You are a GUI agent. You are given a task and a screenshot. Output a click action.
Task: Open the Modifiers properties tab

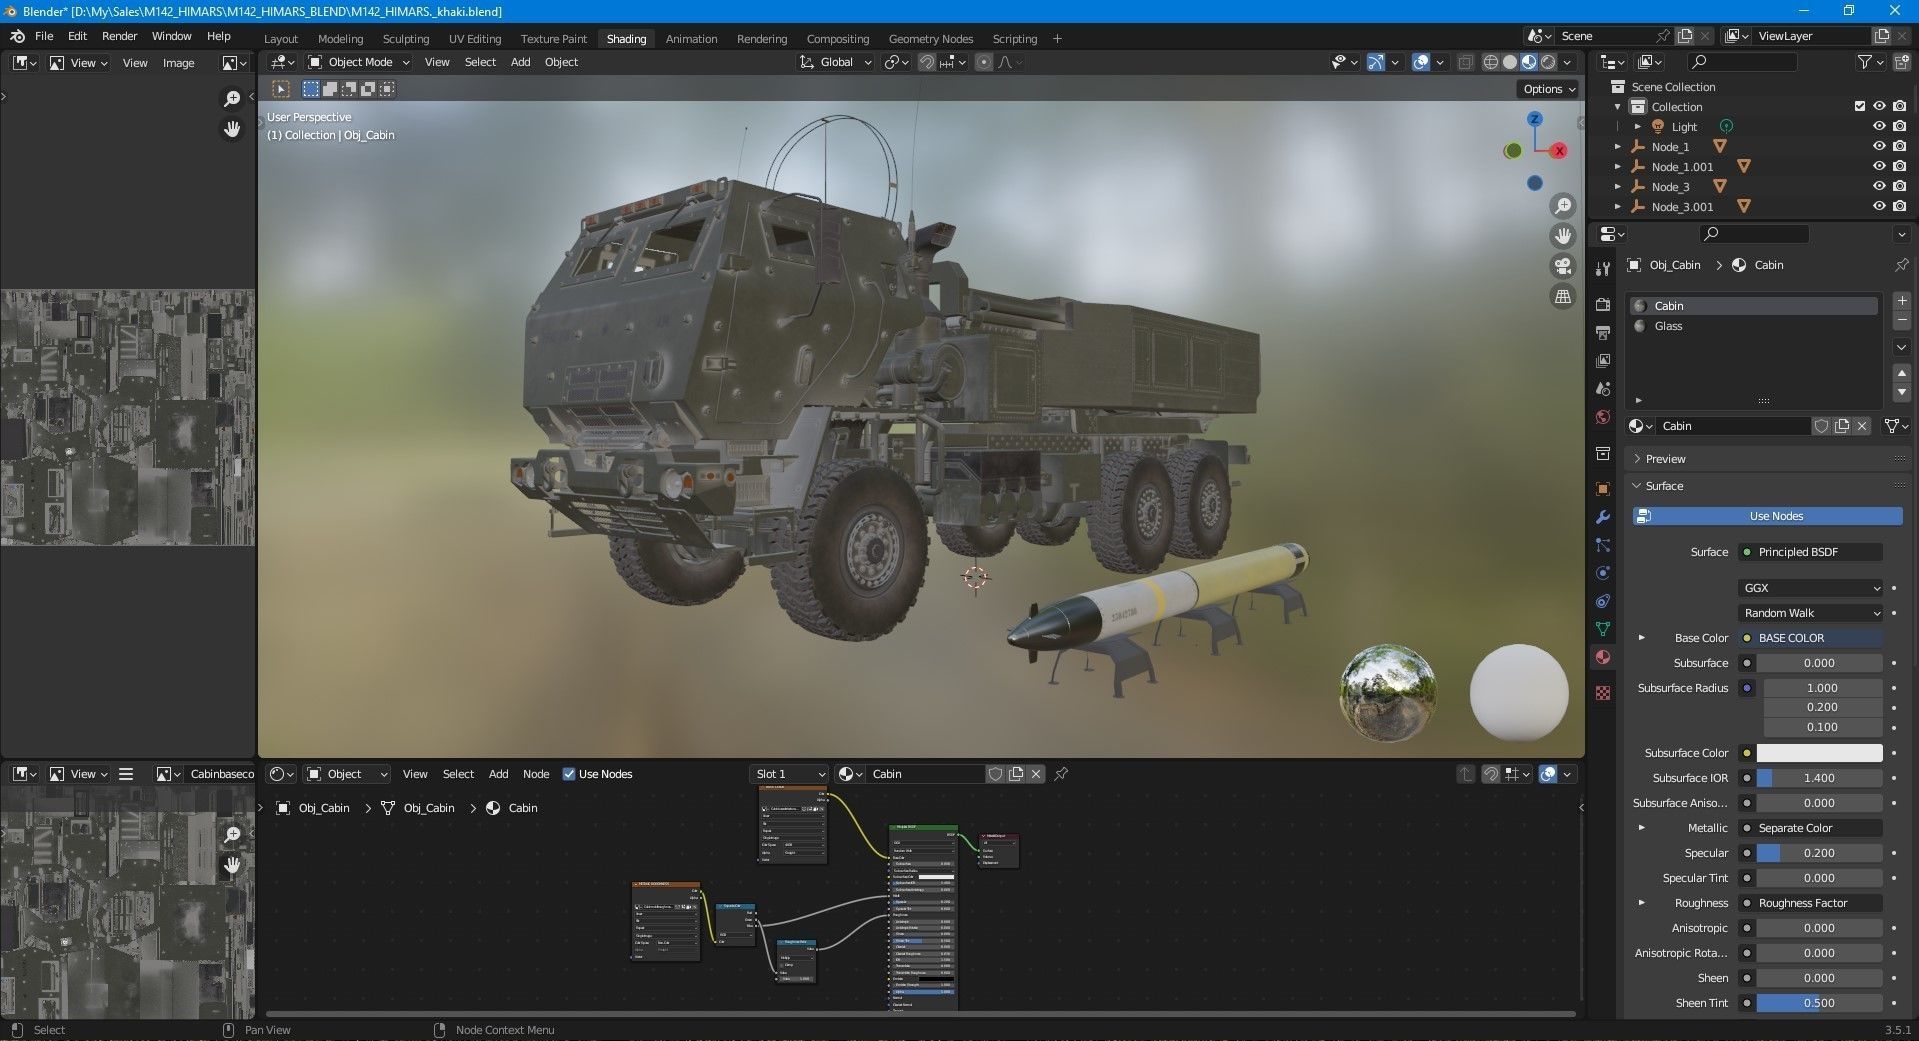[1603, 517]
